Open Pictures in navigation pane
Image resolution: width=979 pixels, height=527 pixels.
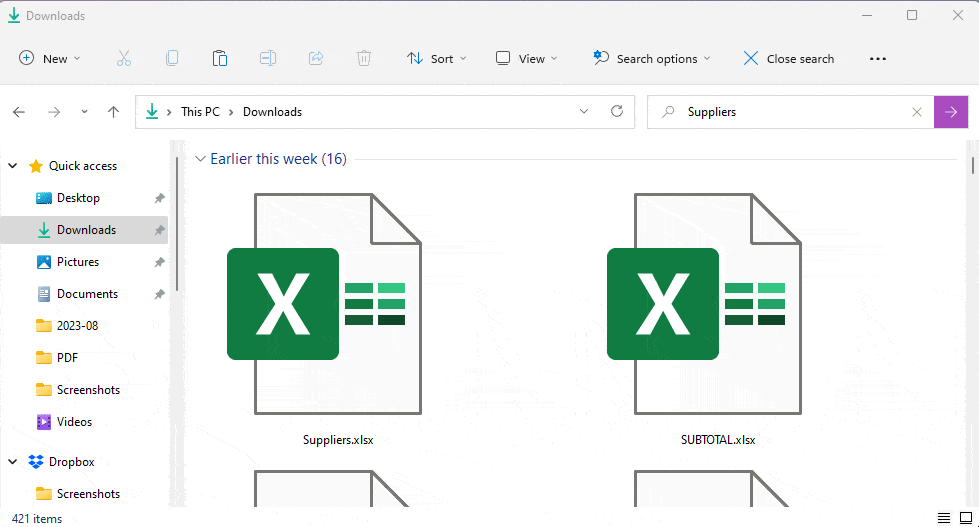(77, 262)
